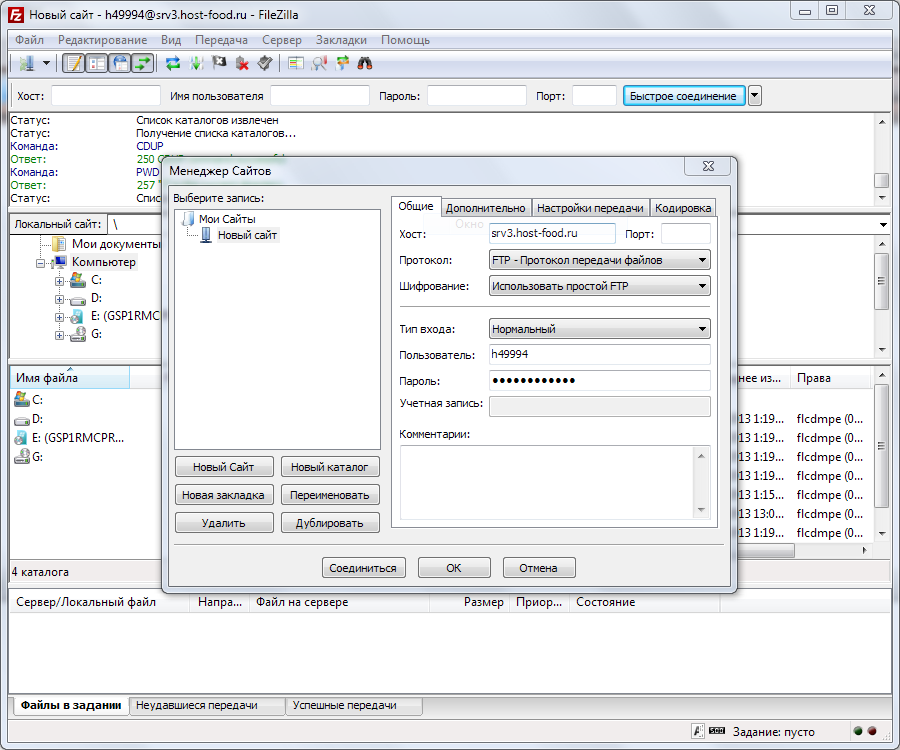
Task: Click Соединиться button
Action: point(363,568)
